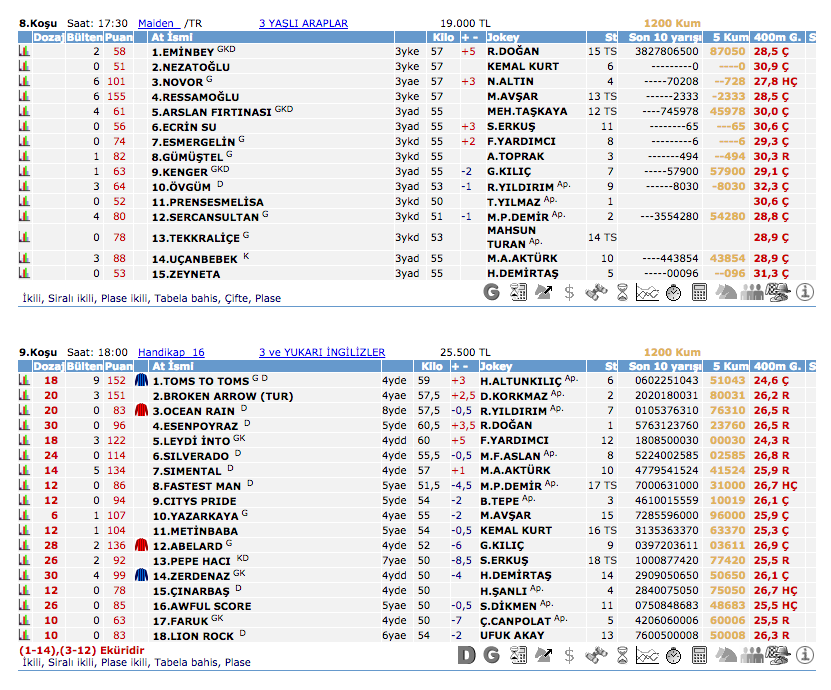
Task: Open the stopwatch icon in race 9 toolbar
Action: click(673, 656)
